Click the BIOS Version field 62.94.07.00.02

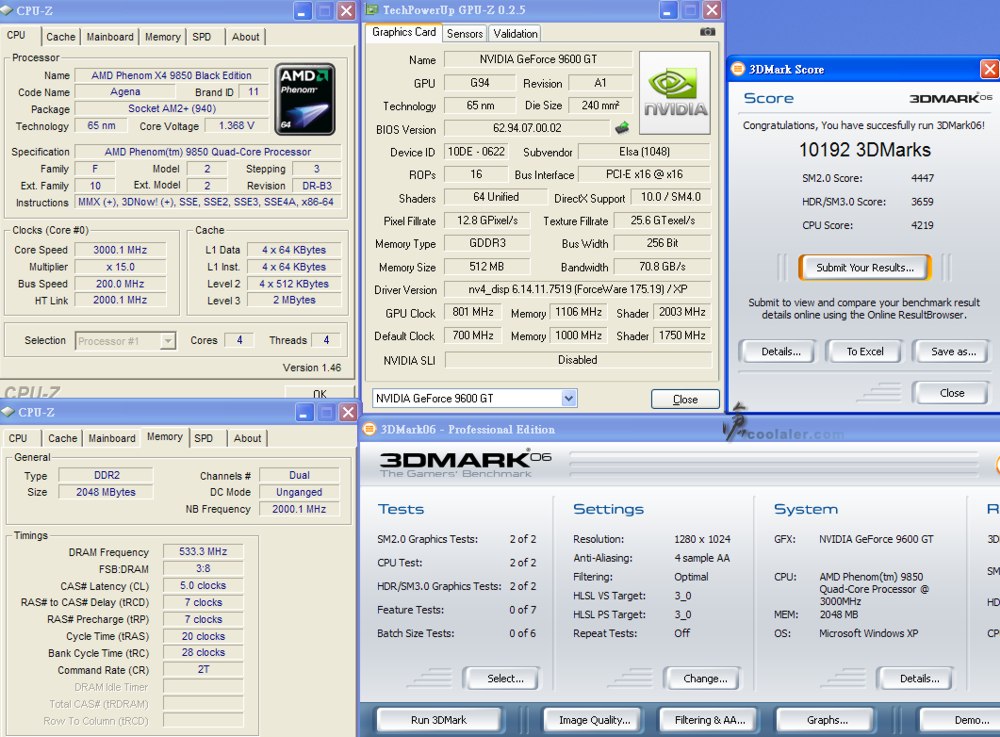click(x=527, y=128)
